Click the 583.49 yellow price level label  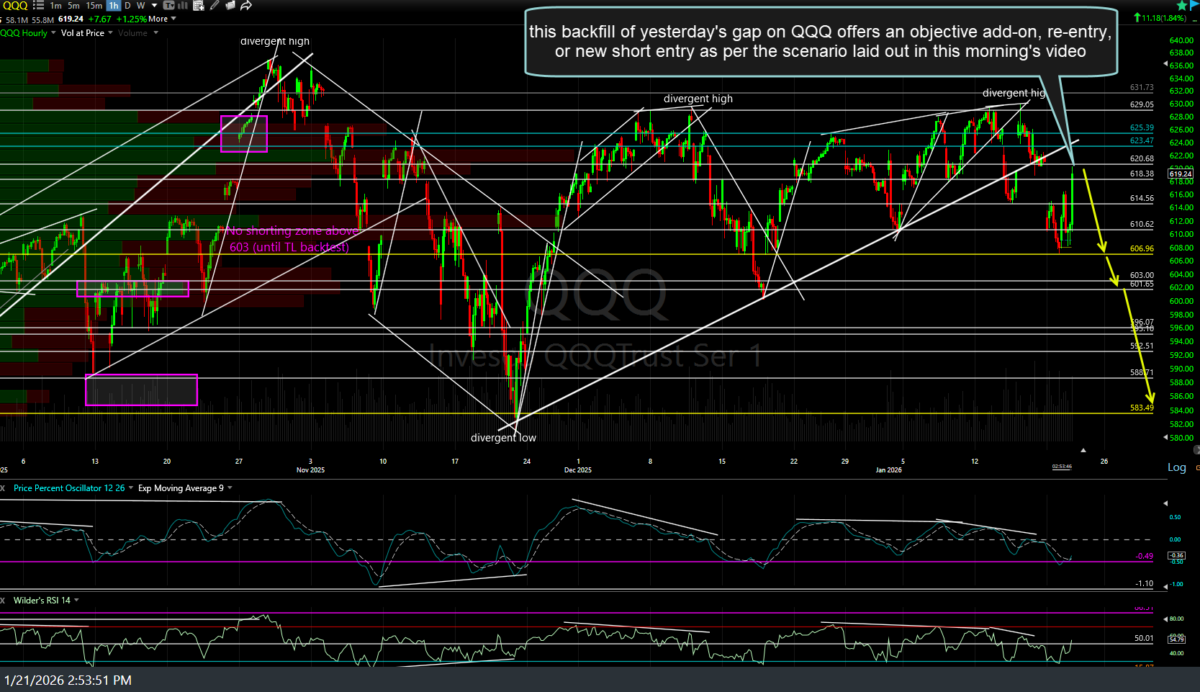tap(1142, 408)
